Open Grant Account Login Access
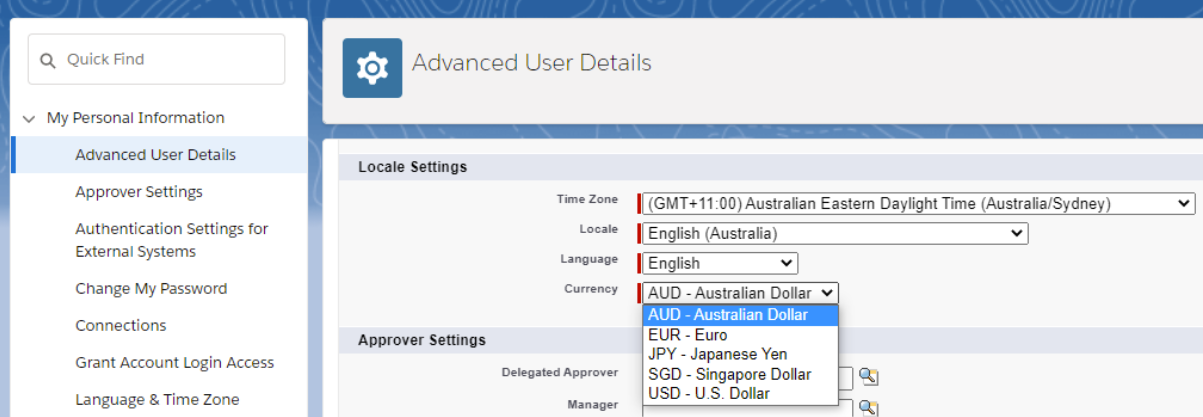Screen dimensions: 1203x417 (x=175, y=363)
